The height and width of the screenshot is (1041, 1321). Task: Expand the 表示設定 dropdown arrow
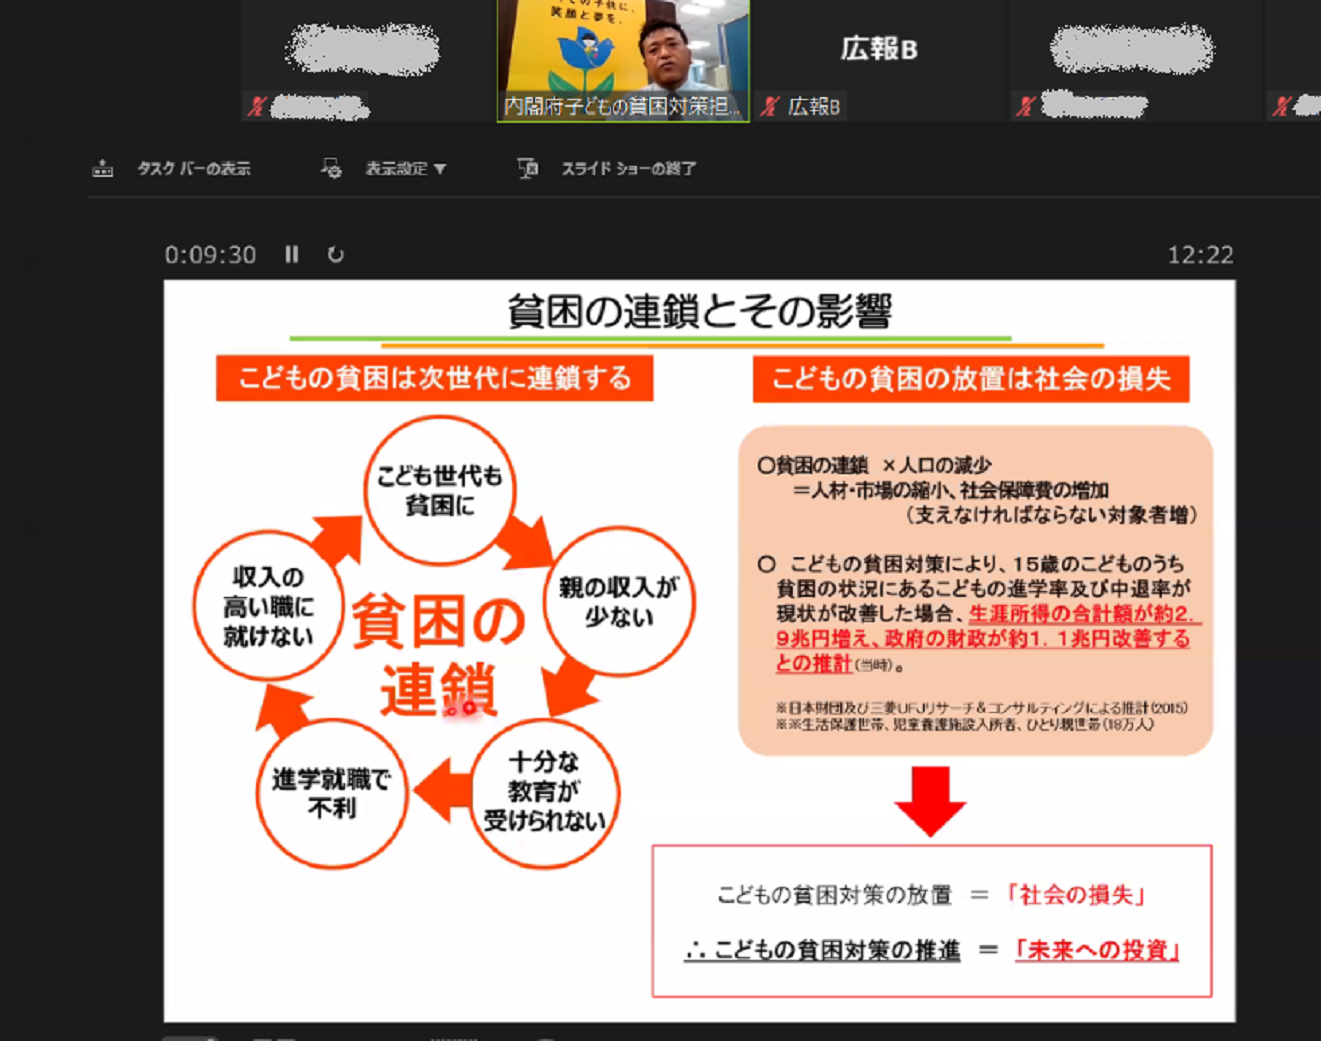point(440,169)
